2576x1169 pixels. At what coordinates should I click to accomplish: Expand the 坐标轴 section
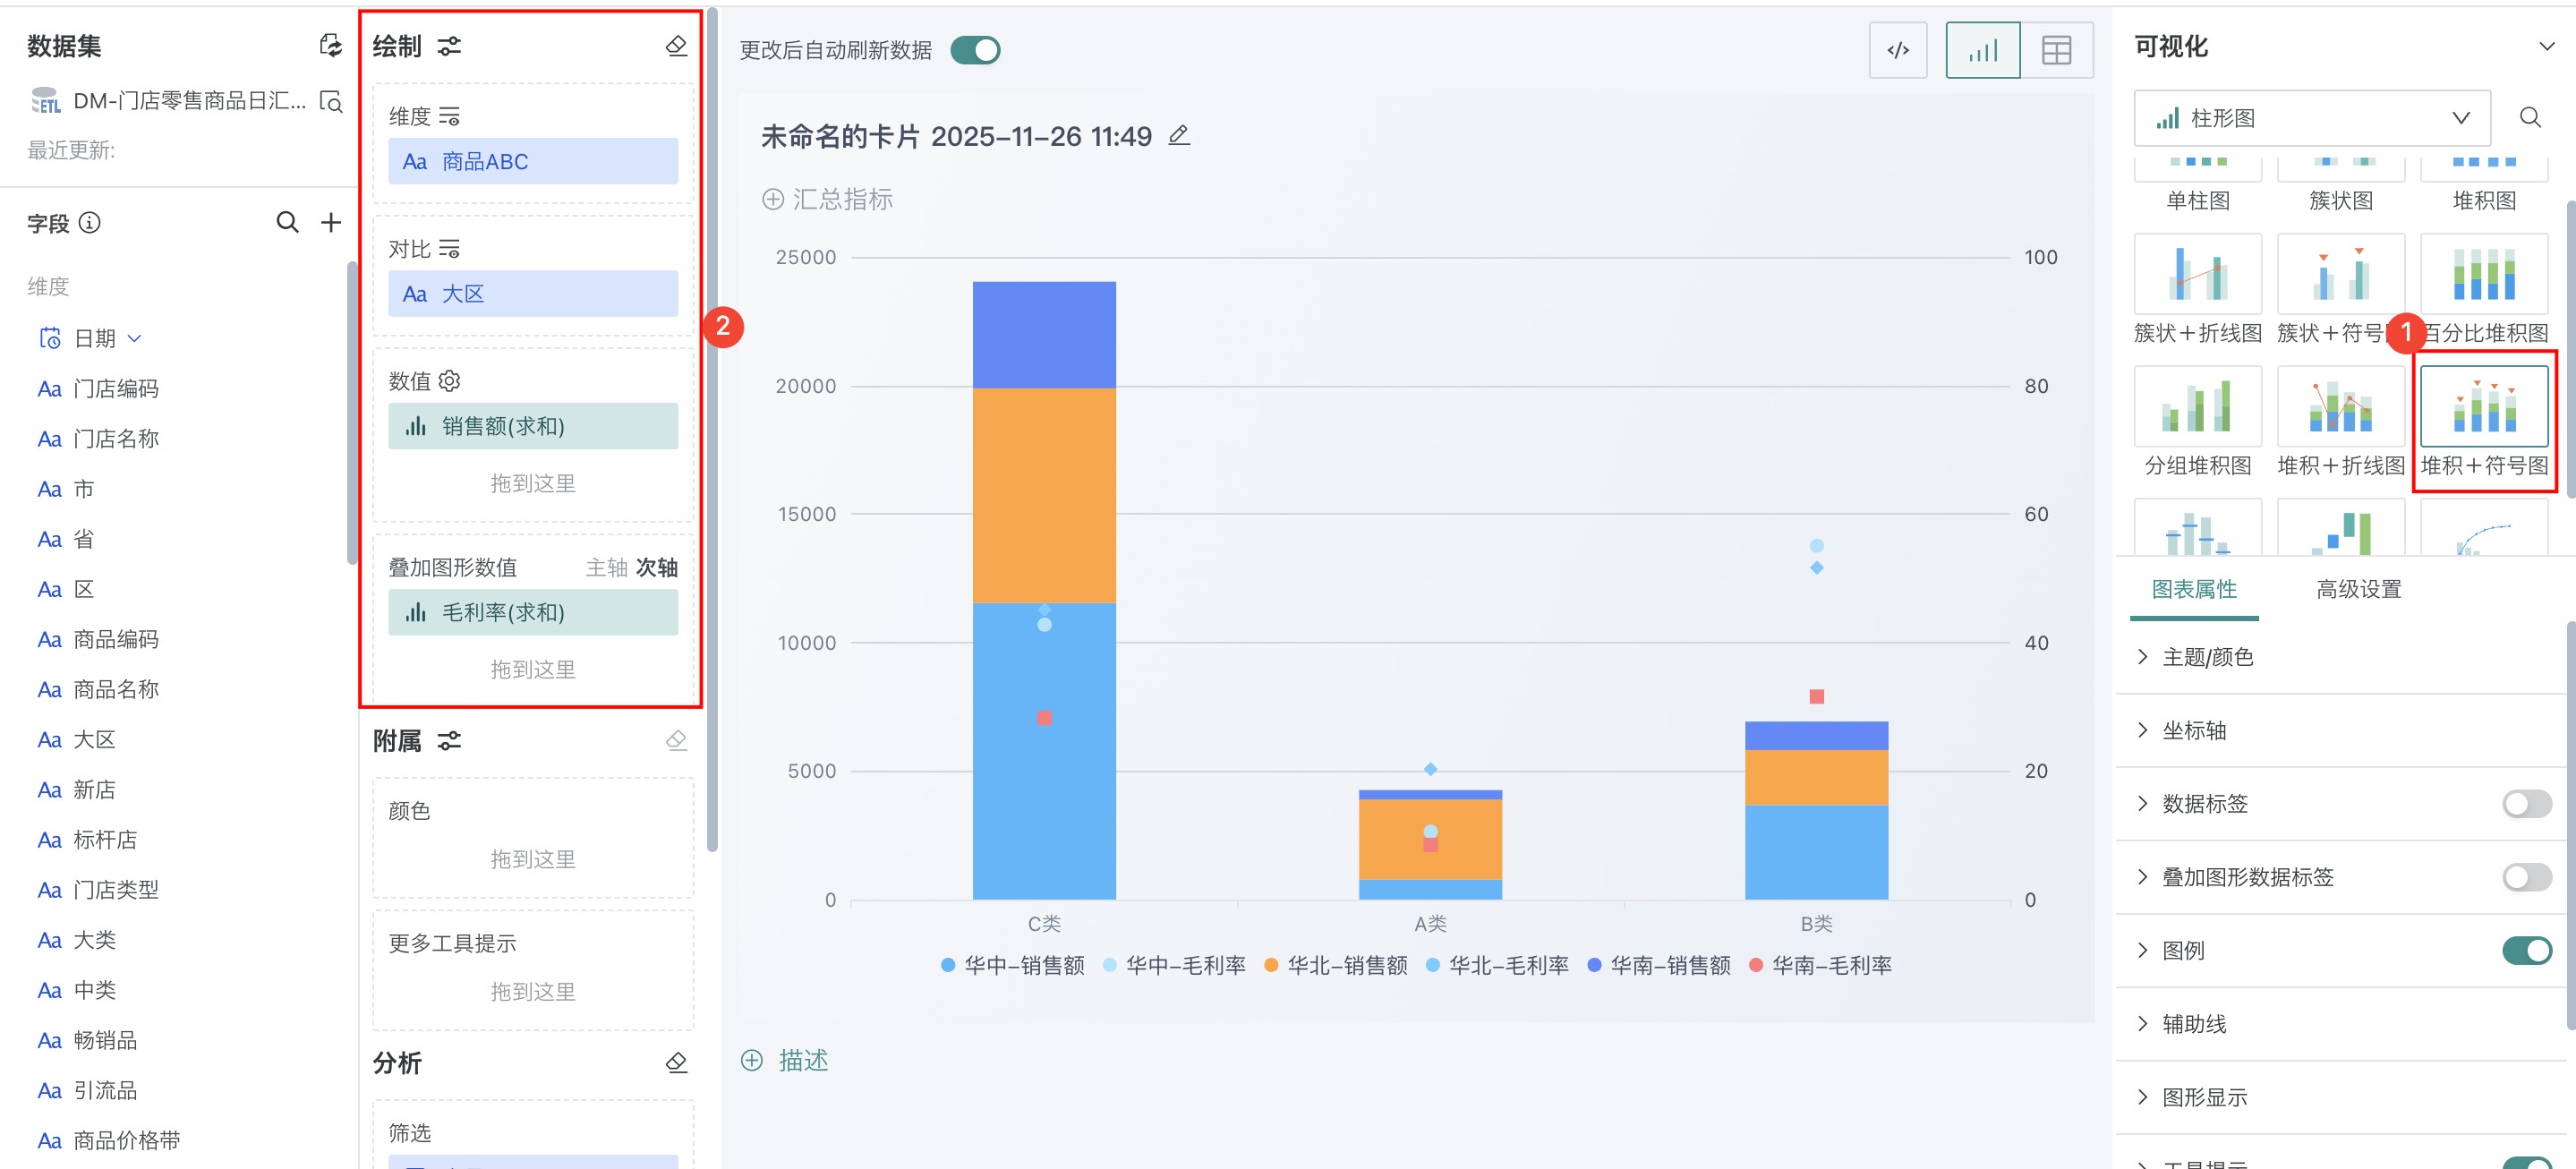tap(2194, 730)
